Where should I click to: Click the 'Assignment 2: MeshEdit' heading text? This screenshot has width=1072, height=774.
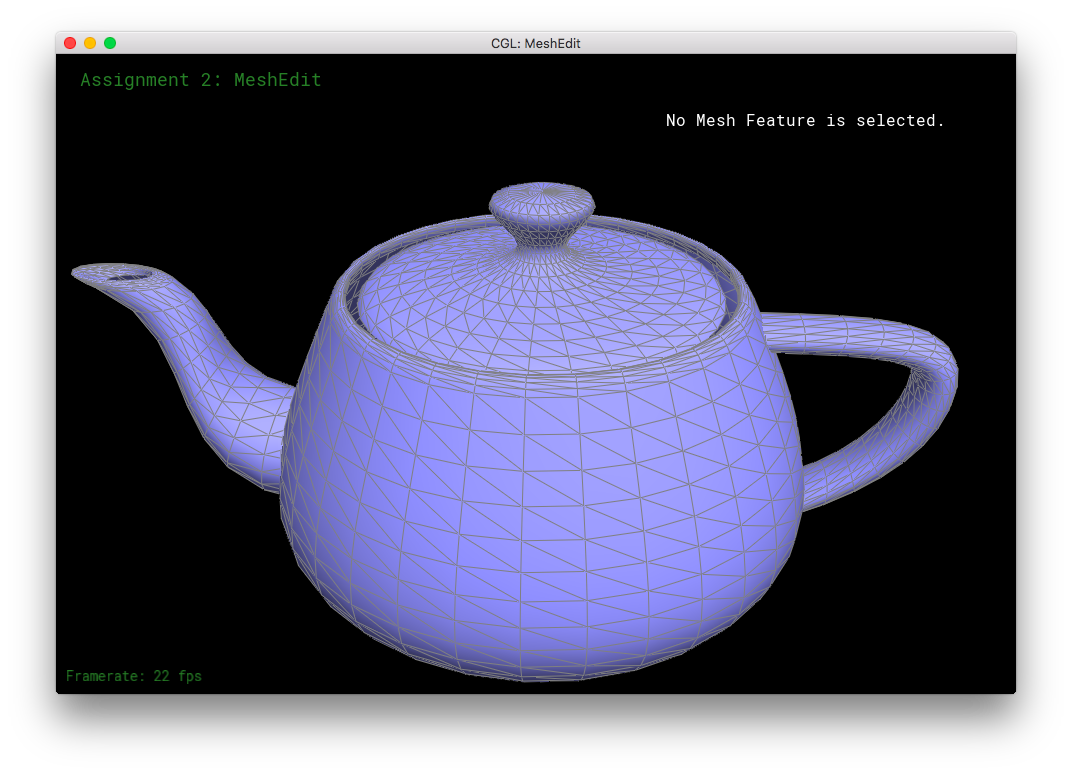point(201,80)
